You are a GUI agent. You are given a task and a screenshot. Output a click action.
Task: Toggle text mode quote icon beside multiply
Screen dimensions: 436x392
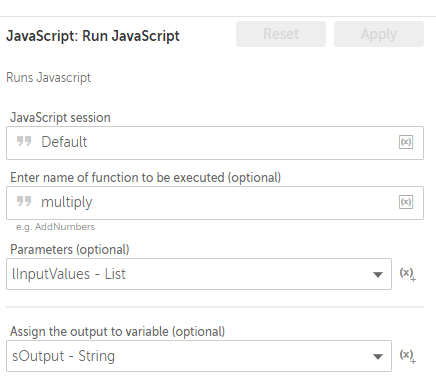tap(24, 201)
